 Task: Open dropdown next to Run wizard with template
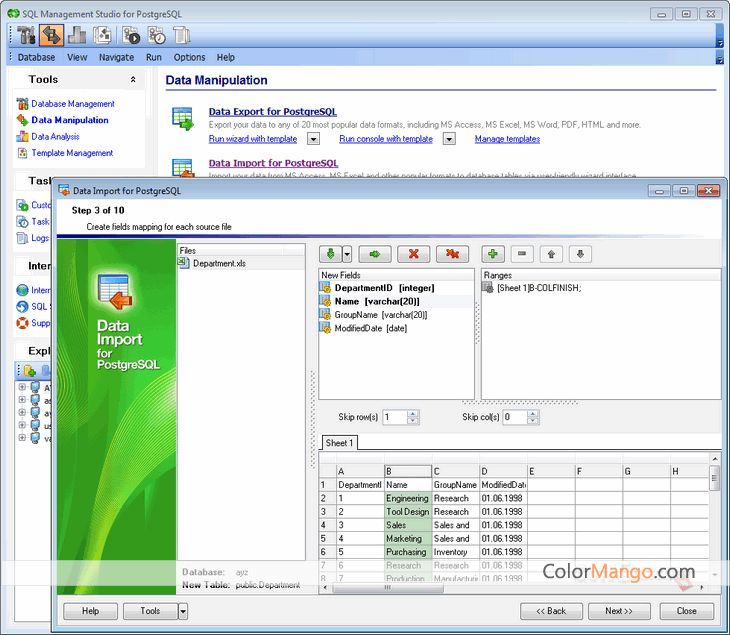tap(313, 139)
